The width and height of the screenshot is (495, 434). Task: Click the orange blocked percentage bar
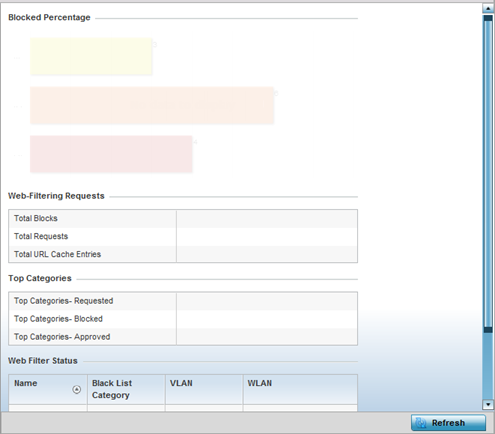[x=152, y=105]
